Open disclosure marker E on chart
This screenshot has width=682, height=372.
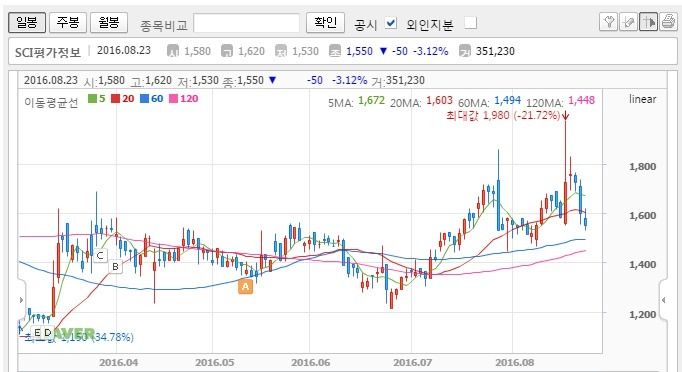(x=37, y=332)
